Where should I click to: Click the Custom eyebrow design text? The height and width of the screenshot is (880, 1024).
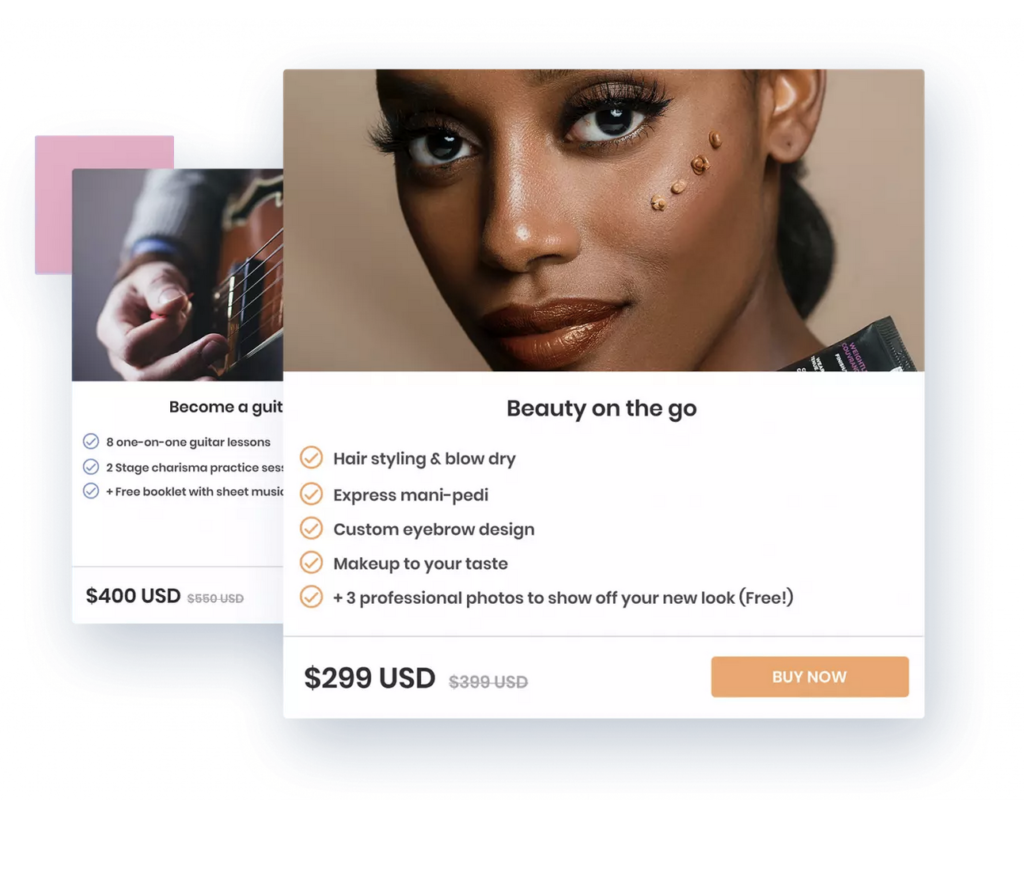pos(434,529)
